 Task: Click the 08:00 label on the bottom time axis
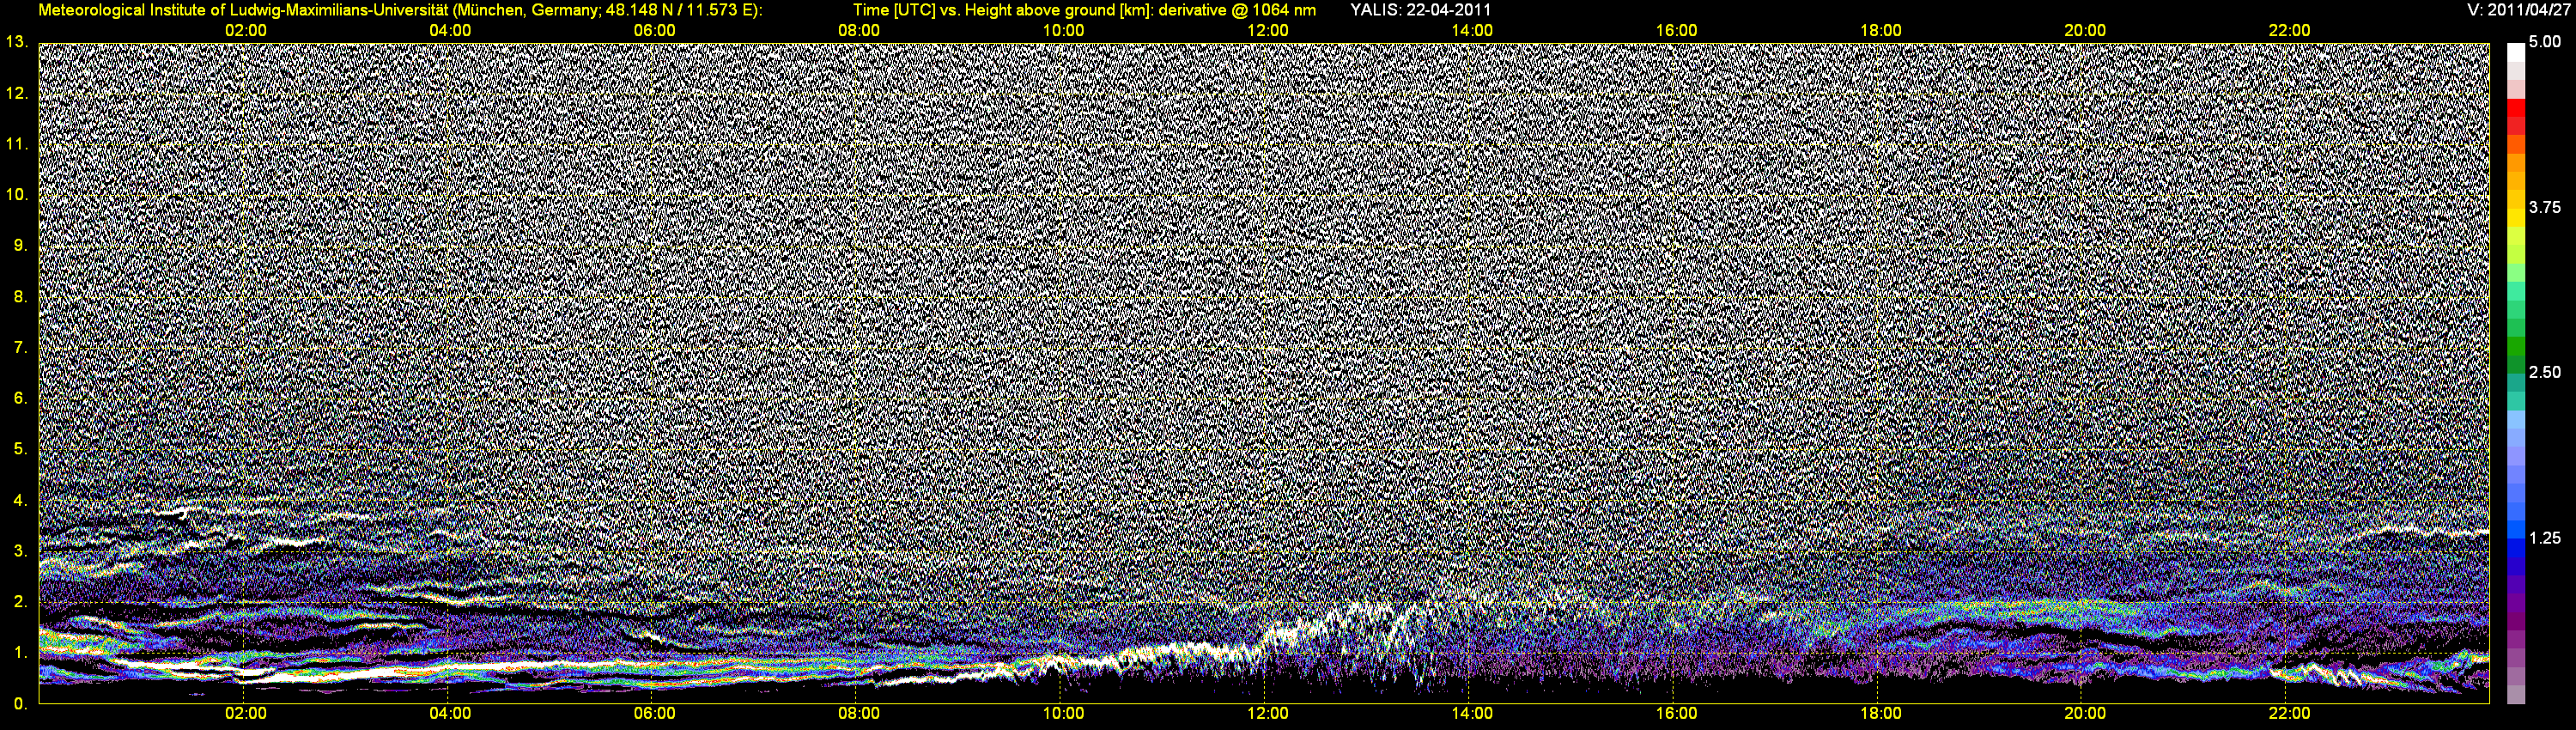pyautogui.click(x=859, y=713)
